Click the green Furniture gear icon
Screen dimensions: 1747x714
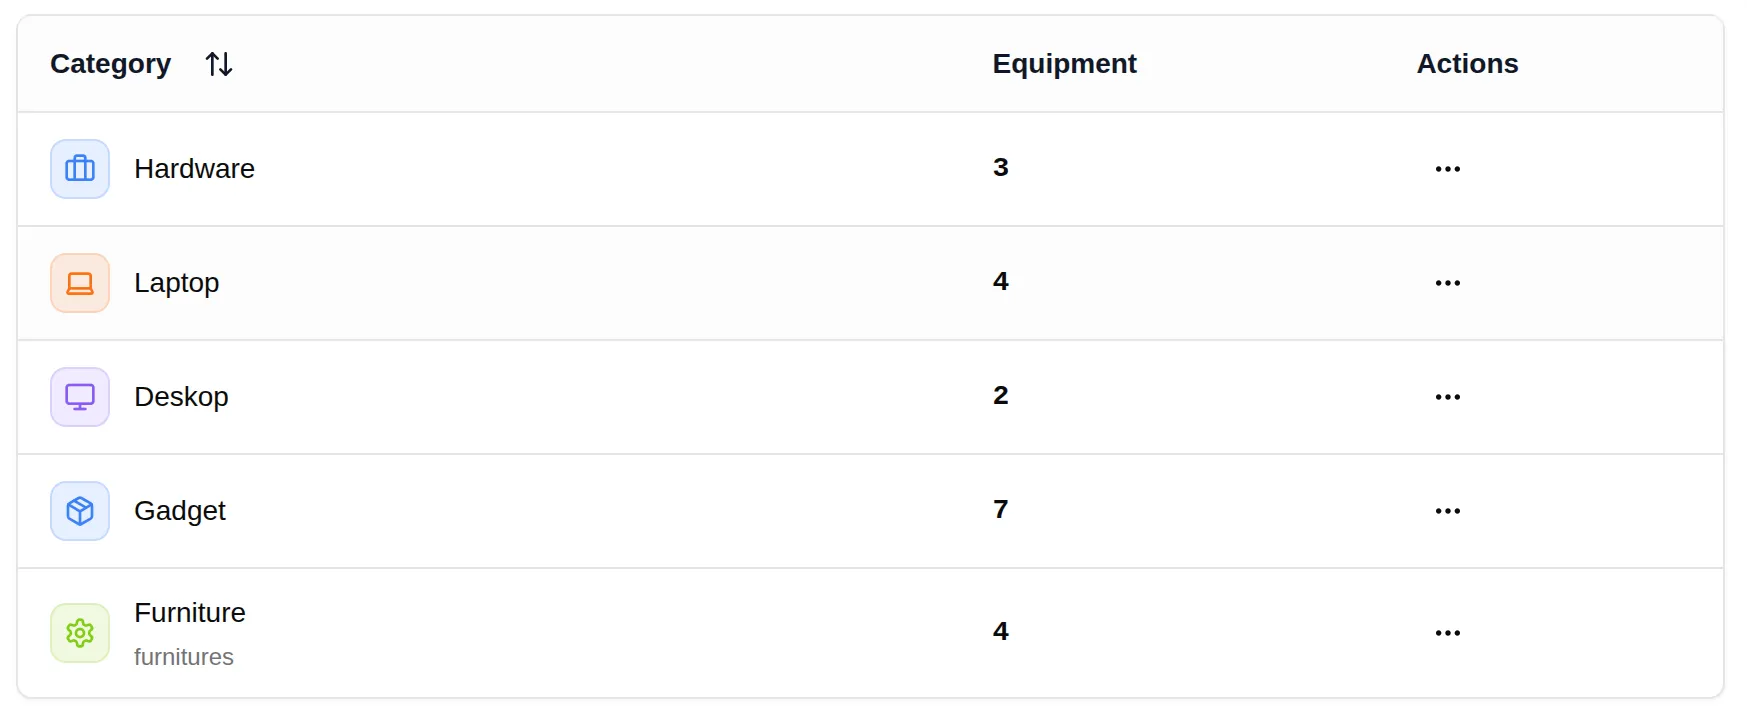tap(80, 633)
